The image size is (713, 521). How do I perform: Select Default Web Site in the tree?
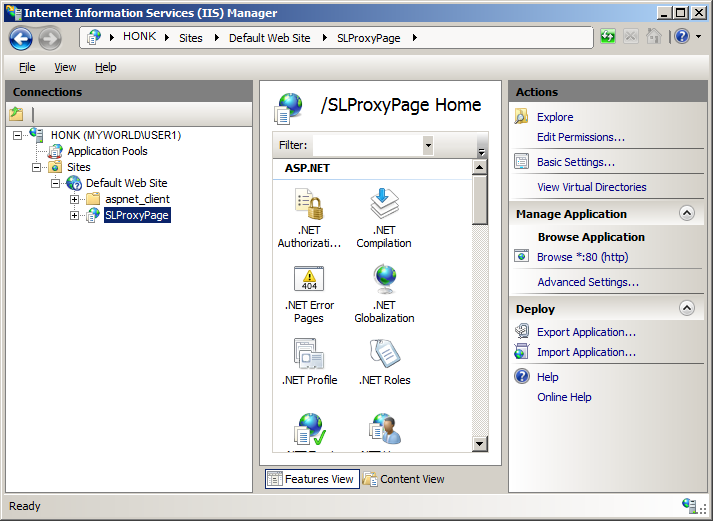tap(126, 183)
